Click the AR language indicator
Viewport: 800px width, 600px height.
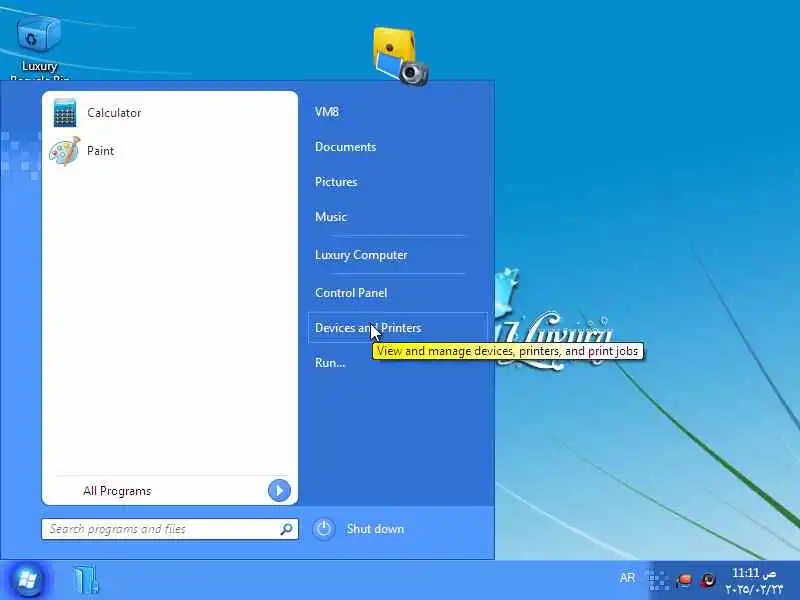point(627,578)
